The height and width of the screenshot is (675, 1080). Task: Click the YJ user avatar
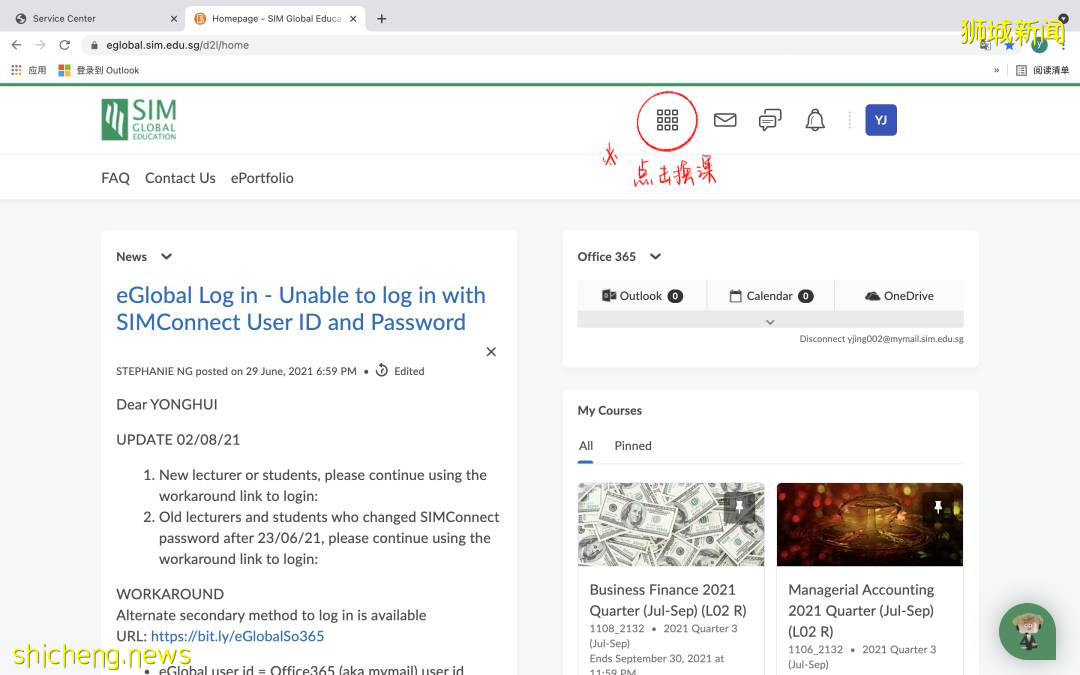[881, 121]
